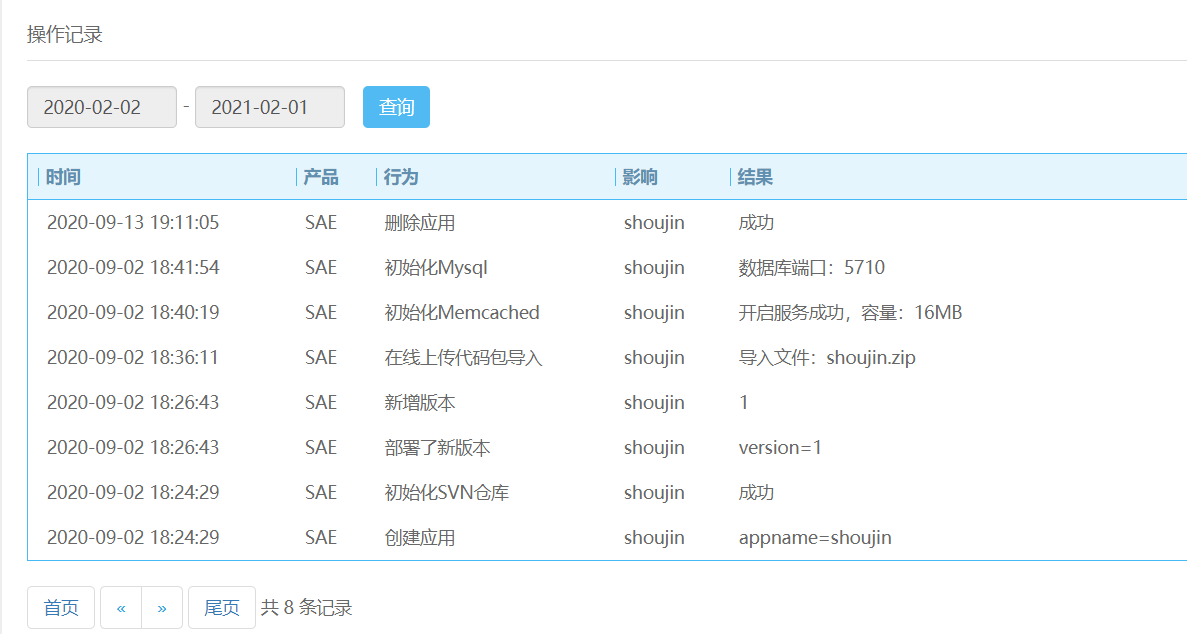Click result appname=shoujin

815,537
